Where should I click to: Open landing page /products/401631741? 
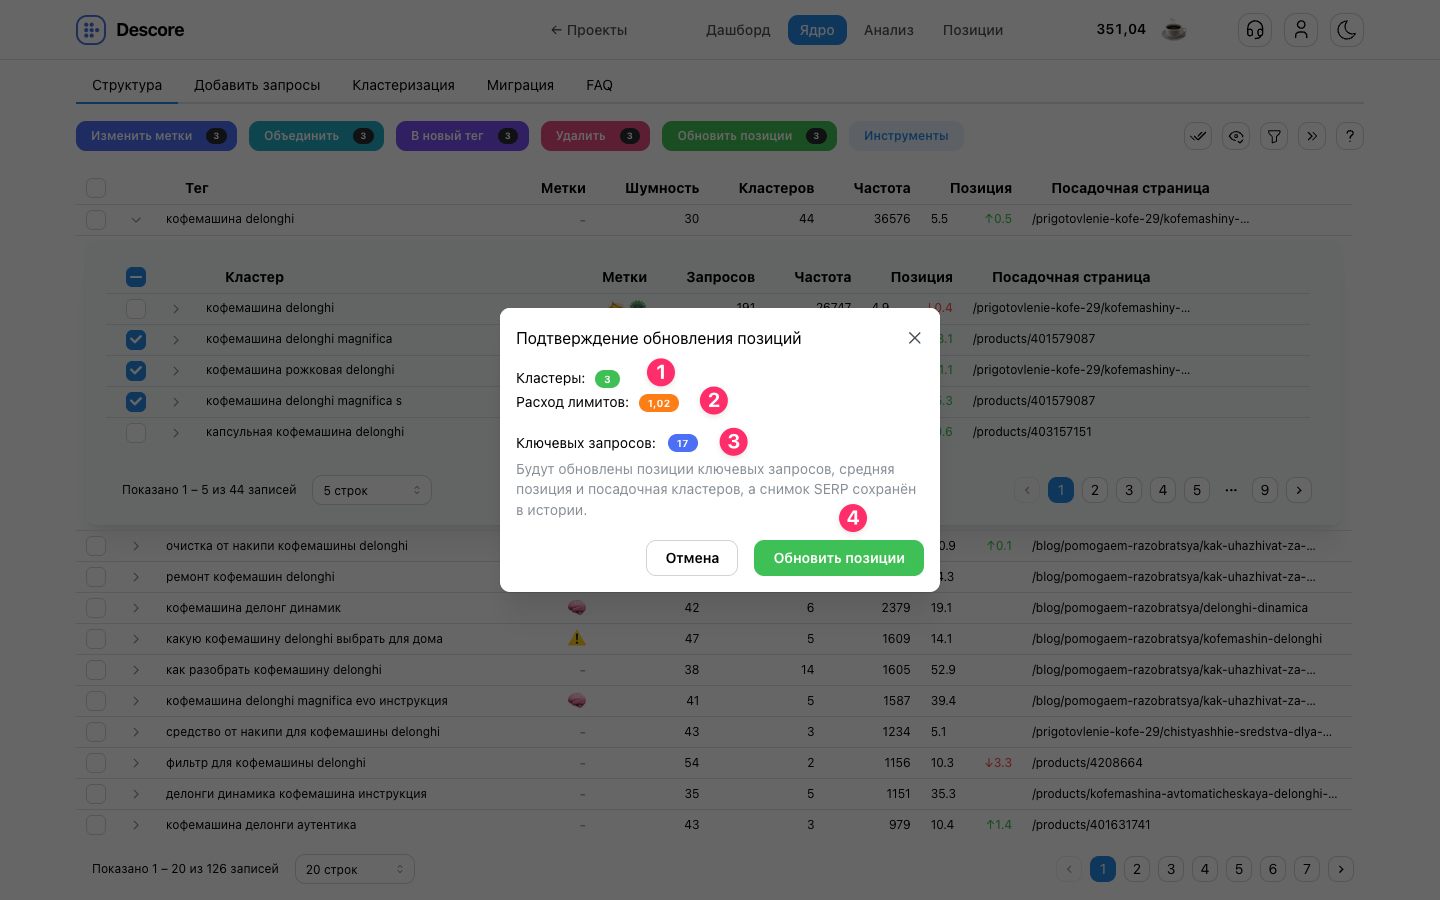pos(1091,825)
